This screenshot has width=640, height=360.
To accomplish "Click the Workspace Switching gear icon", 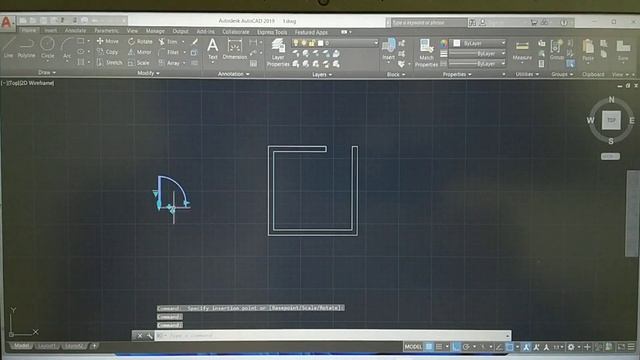I will (x=571, y=347).
